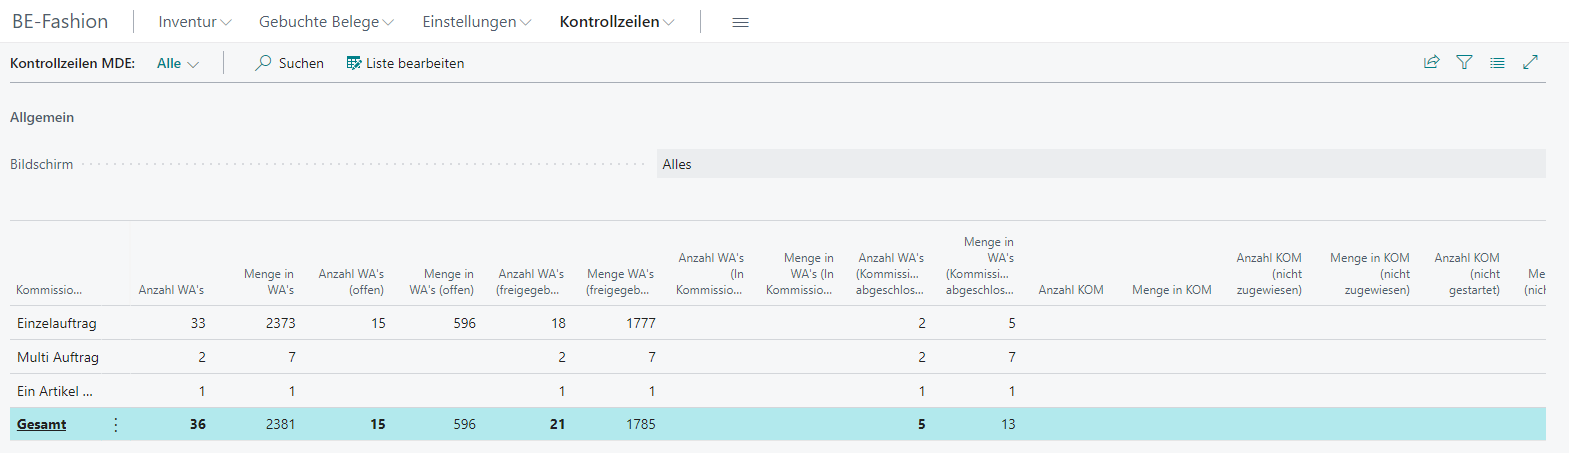Open the Gesamt row link
The width and height of the screenshot is (1569, 453).
[42, 425]
